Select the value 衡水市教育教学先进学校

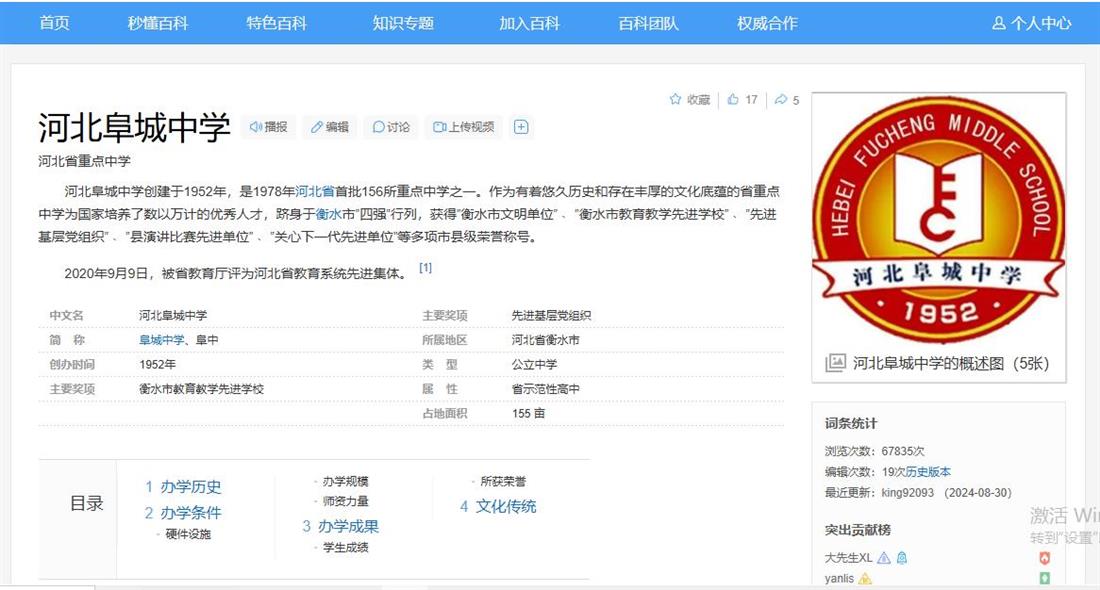201,389
